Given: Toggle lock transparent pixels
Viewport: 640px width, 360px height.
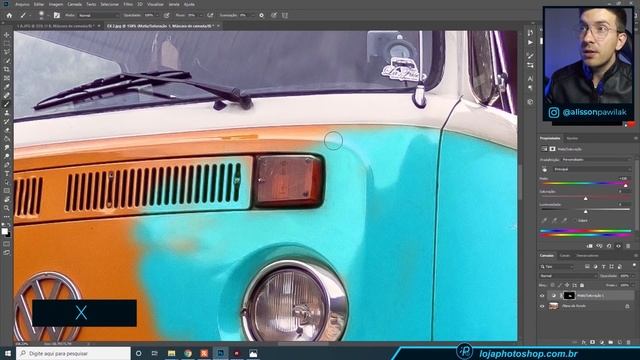Looking at the screenshot, I should point(553,285).
